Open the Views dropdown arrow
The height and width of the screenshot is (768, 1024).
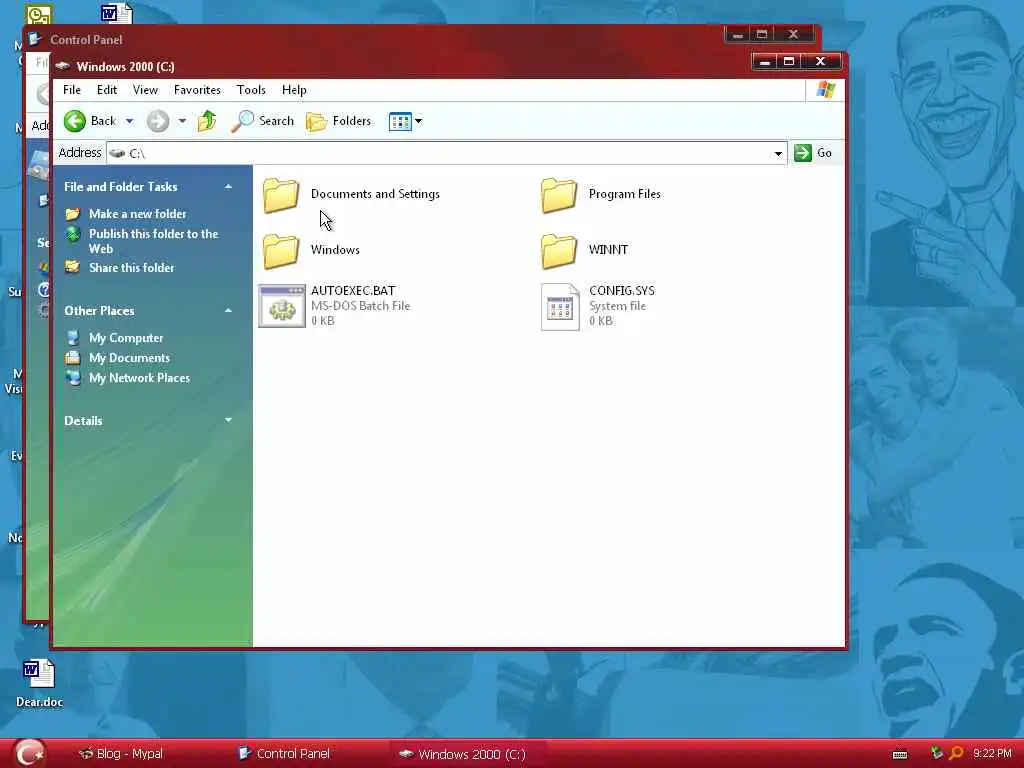pyautogui.click(x=419, y=121)
